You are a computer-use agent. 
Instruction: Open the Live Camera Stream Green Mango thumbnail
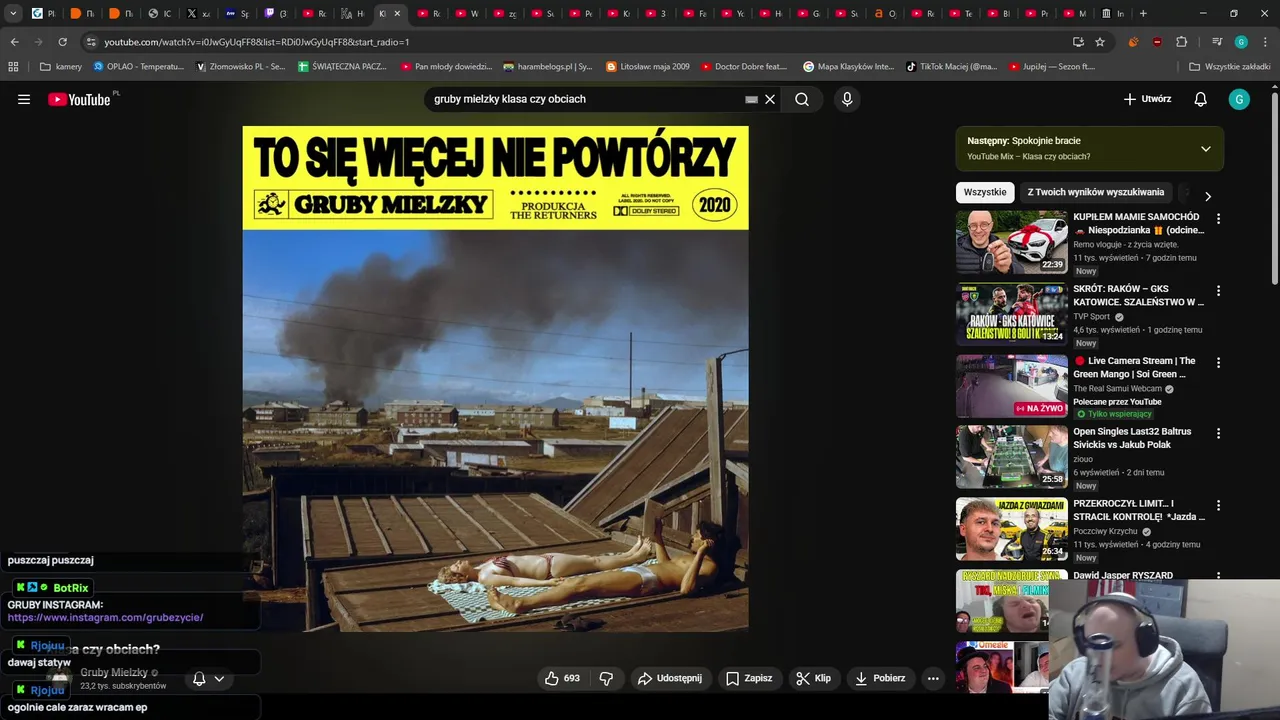1012,386
